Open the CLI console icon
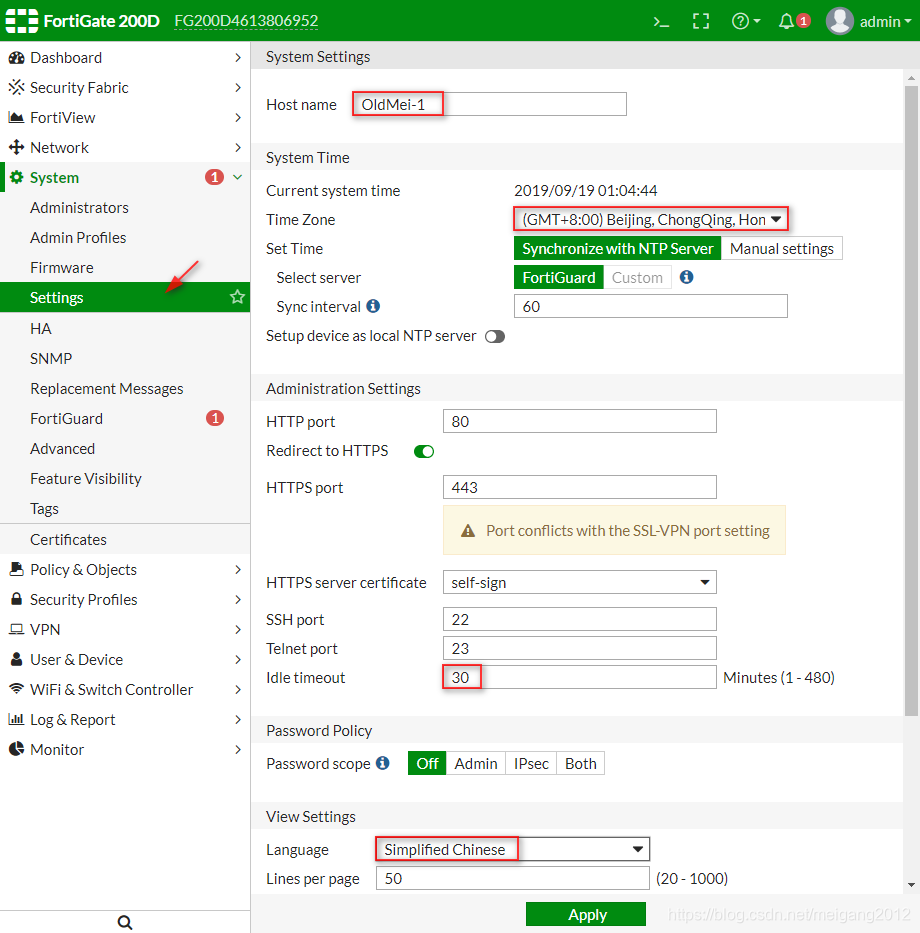 click(661, 22)
